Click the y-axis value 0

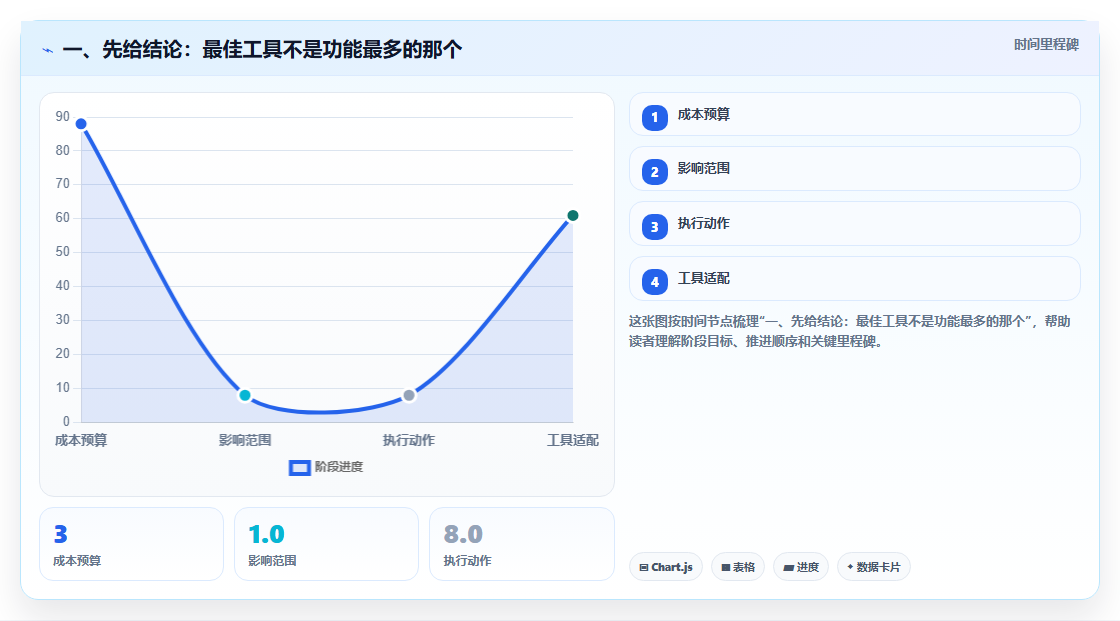click(66, 421)
